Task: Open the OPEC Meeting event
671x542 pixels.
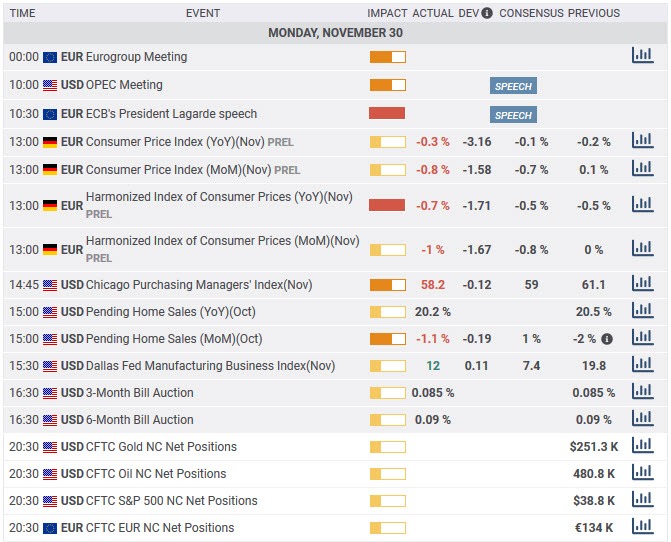Action: [124, 85]
